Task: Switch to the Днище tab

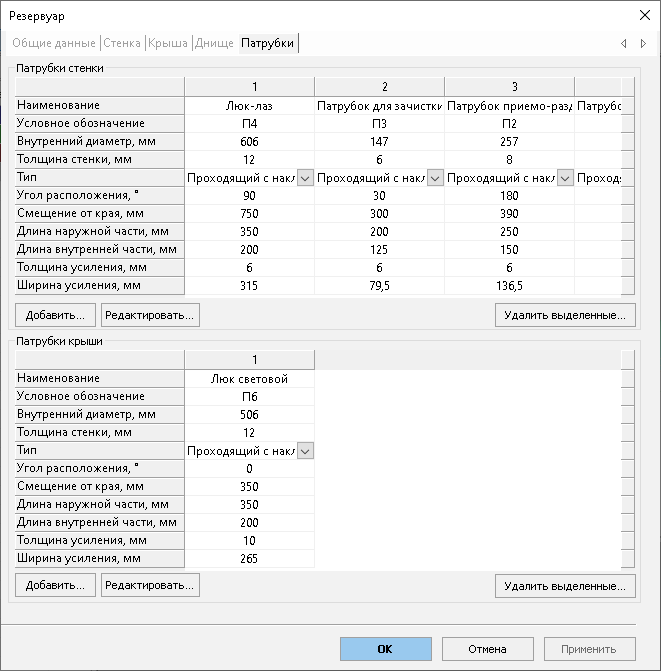Action: pyautogui.click(x=214, y=43)
